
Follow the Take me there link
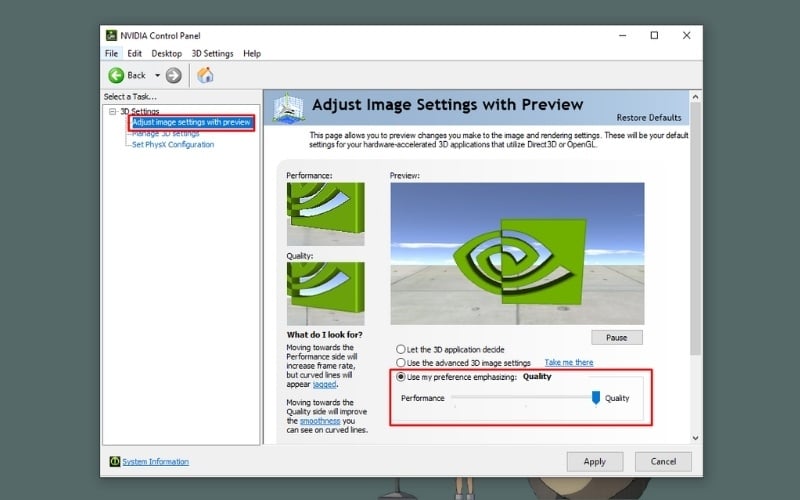568,362
